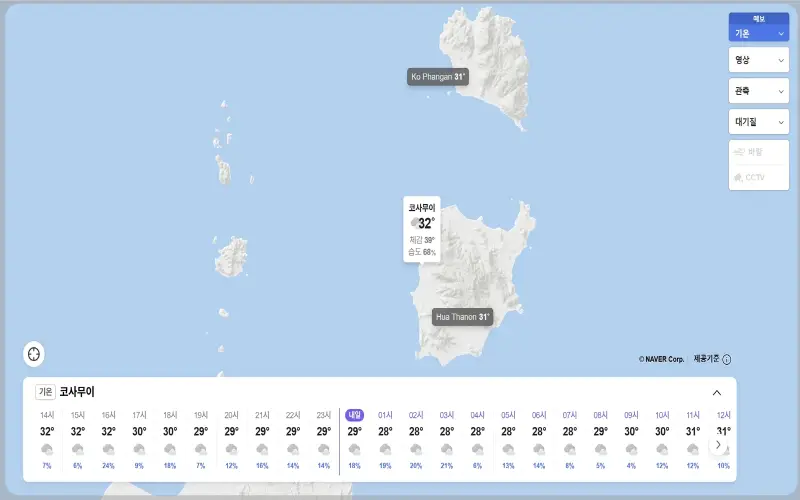Viewport: 800px width, 500px height.
Task: Toggle the 바람 wind layer
Action: point(759,152)
